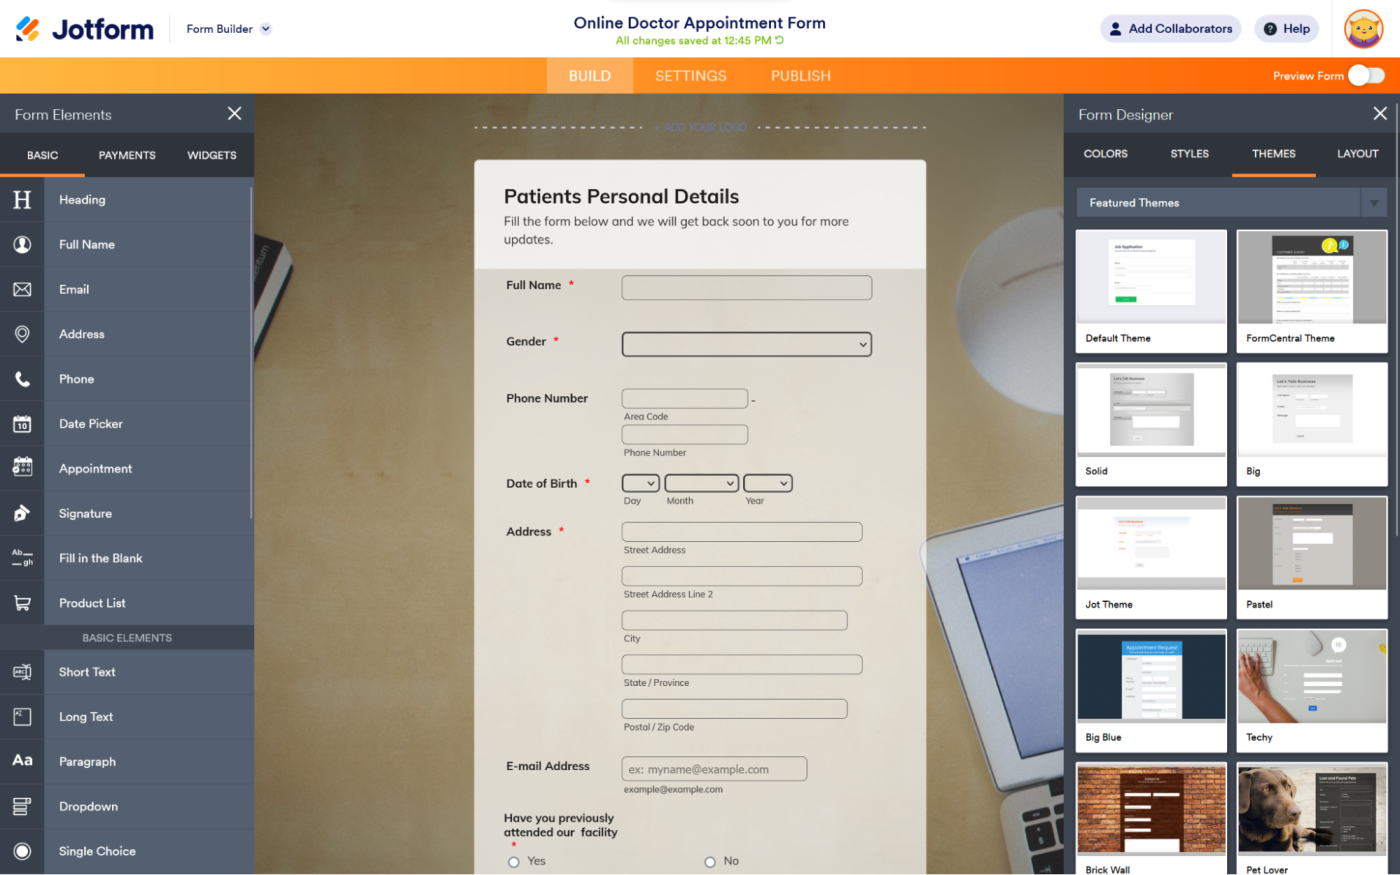Image resolution: width=1400 pixels, height=875 pixels.
Task: Open the Form Builder dropdown chevron
Action: (266, 29)
